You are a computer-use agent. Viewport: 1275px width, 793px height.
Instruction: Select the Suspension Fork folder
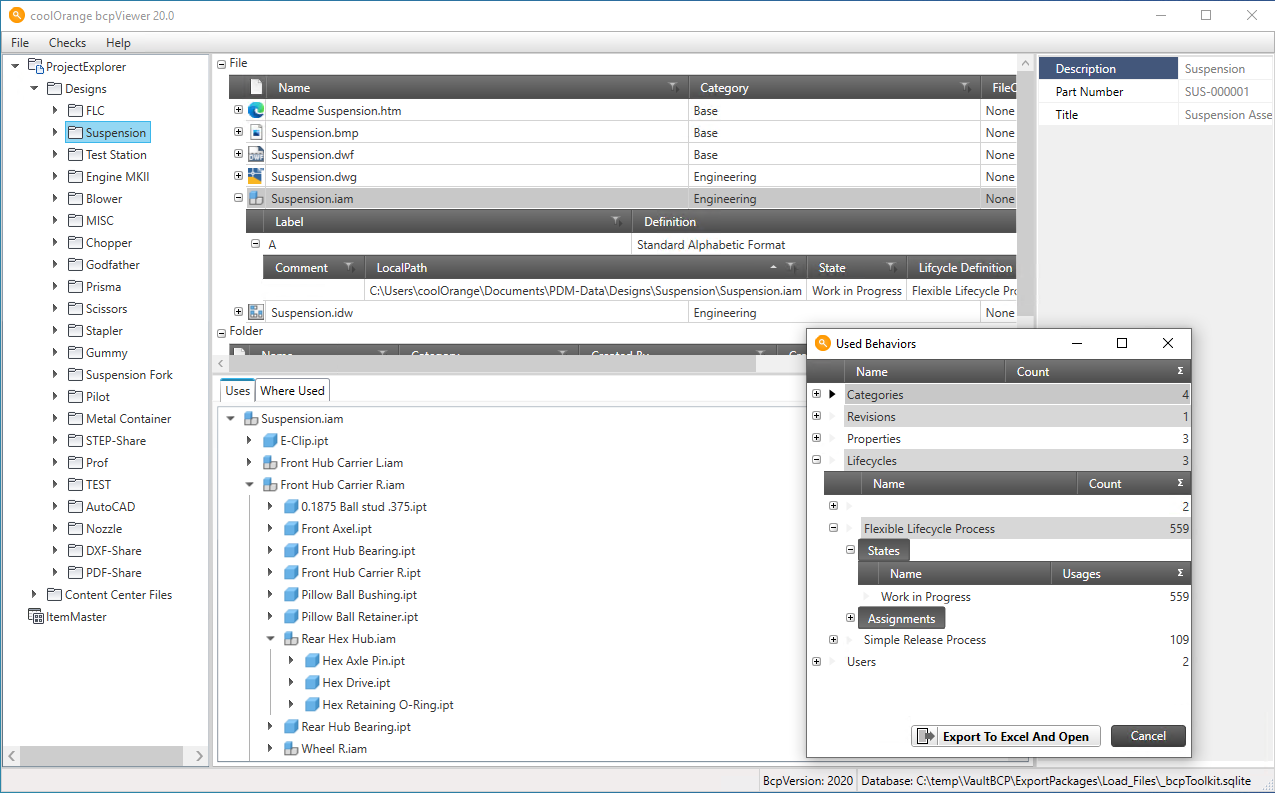pyautogui.click(x=128, y=375)
